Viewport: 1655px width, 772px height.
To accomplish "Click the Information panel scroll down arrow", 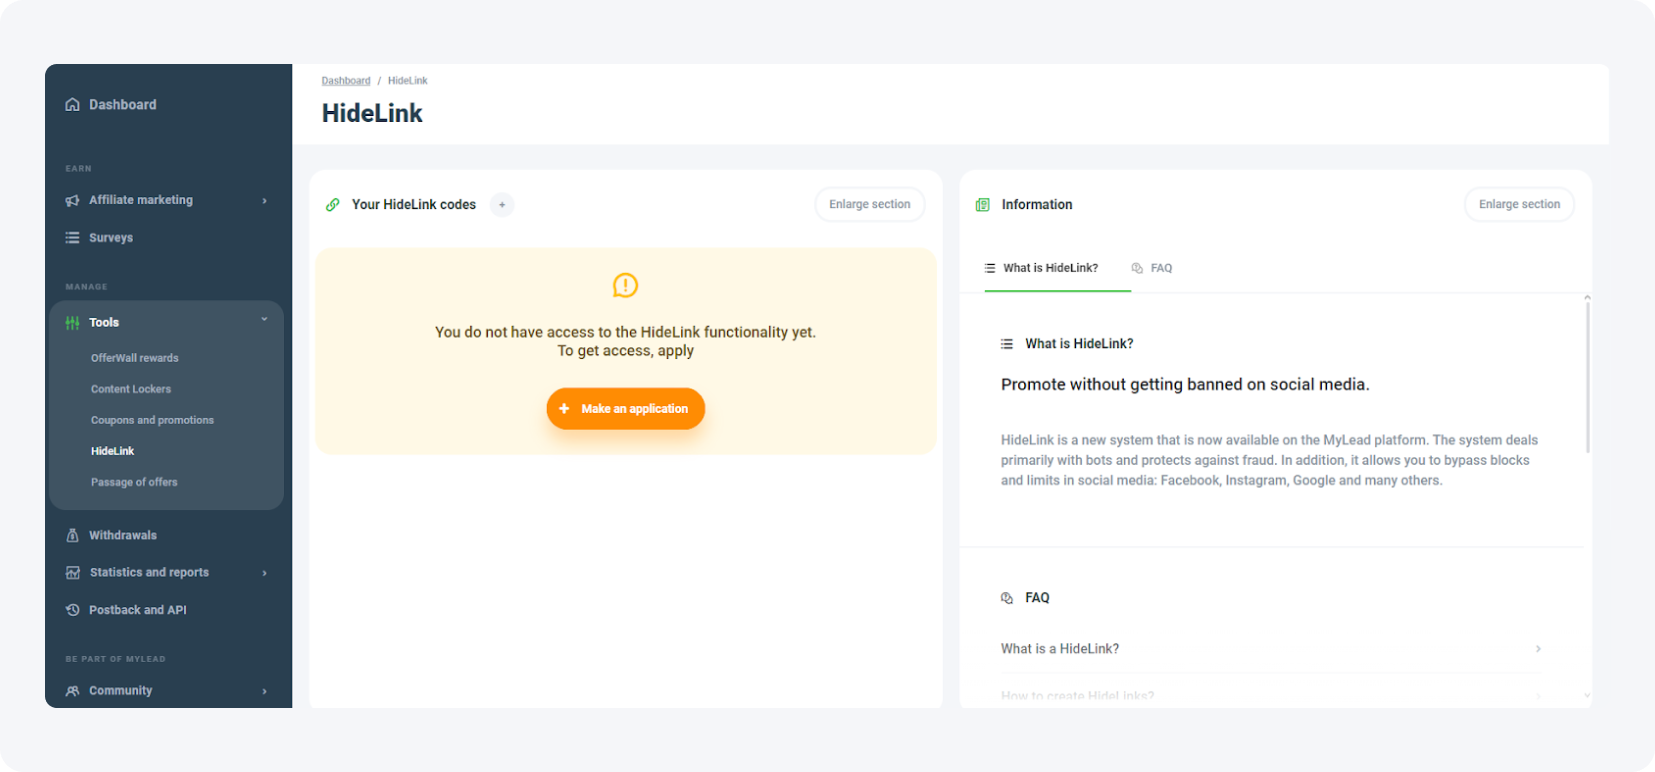I will point(1587,695).
